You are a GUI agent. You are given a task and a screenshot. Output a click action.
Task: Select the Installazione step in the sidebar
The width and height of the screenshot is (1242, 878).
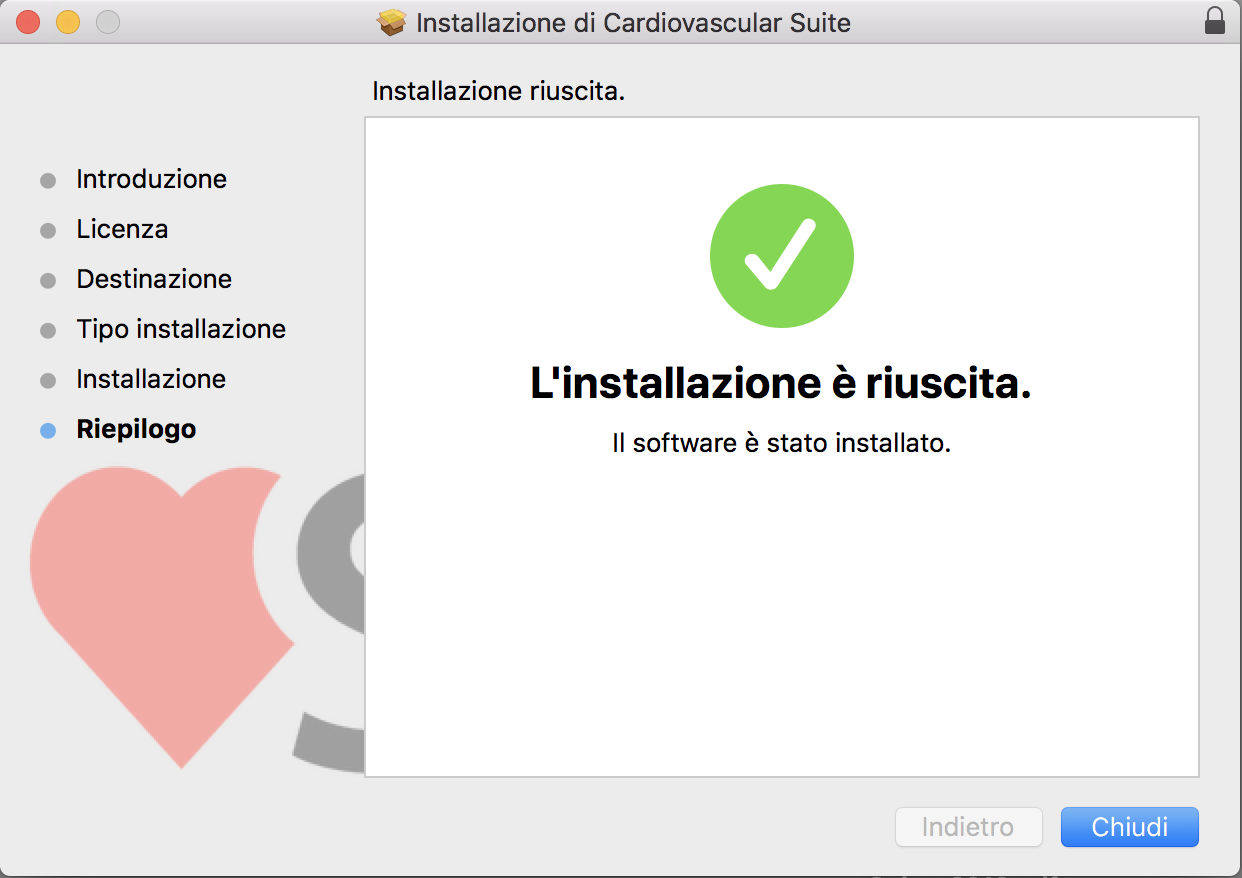151,379
